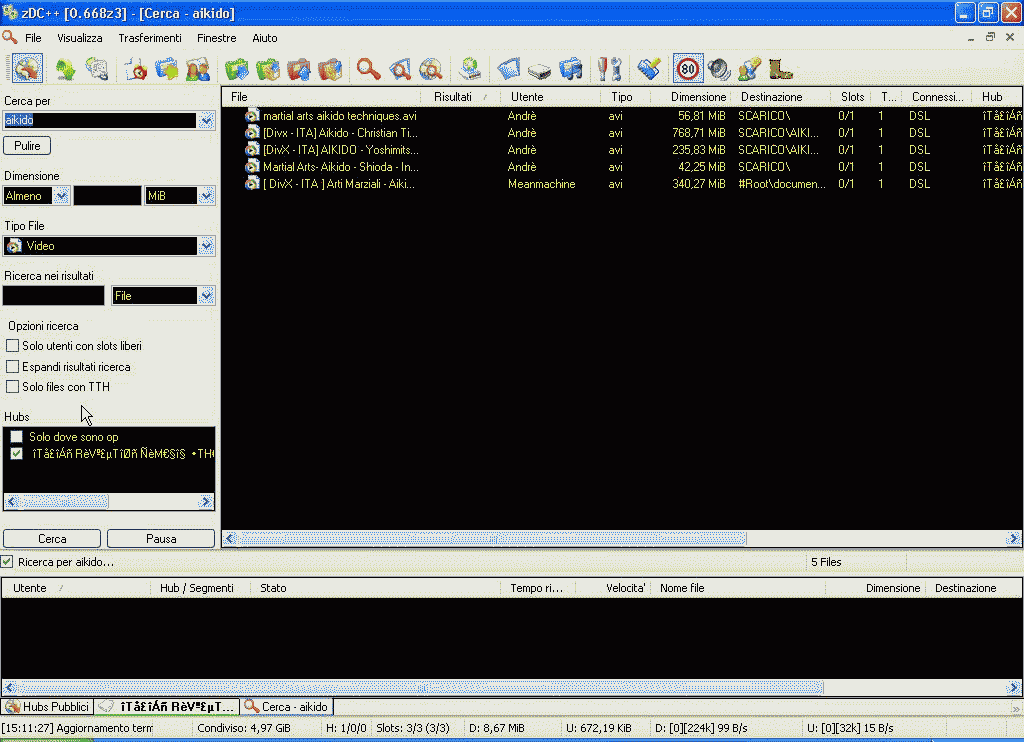Open Favorite Users from the toolbar
Image resolution: width=1024 pixels, height=742 pixels.
click(x=197, y=69)
